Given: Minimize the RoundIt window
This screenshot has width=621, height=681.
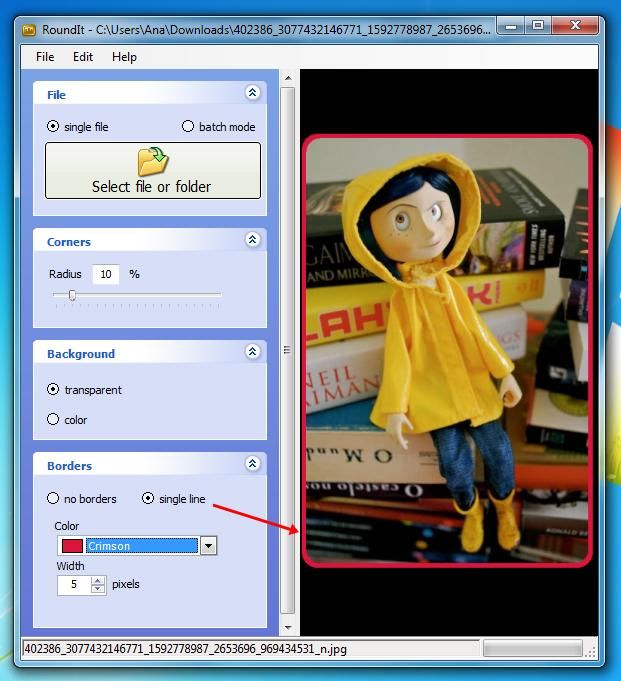Looking at the screenshot, I should (511, 26).
